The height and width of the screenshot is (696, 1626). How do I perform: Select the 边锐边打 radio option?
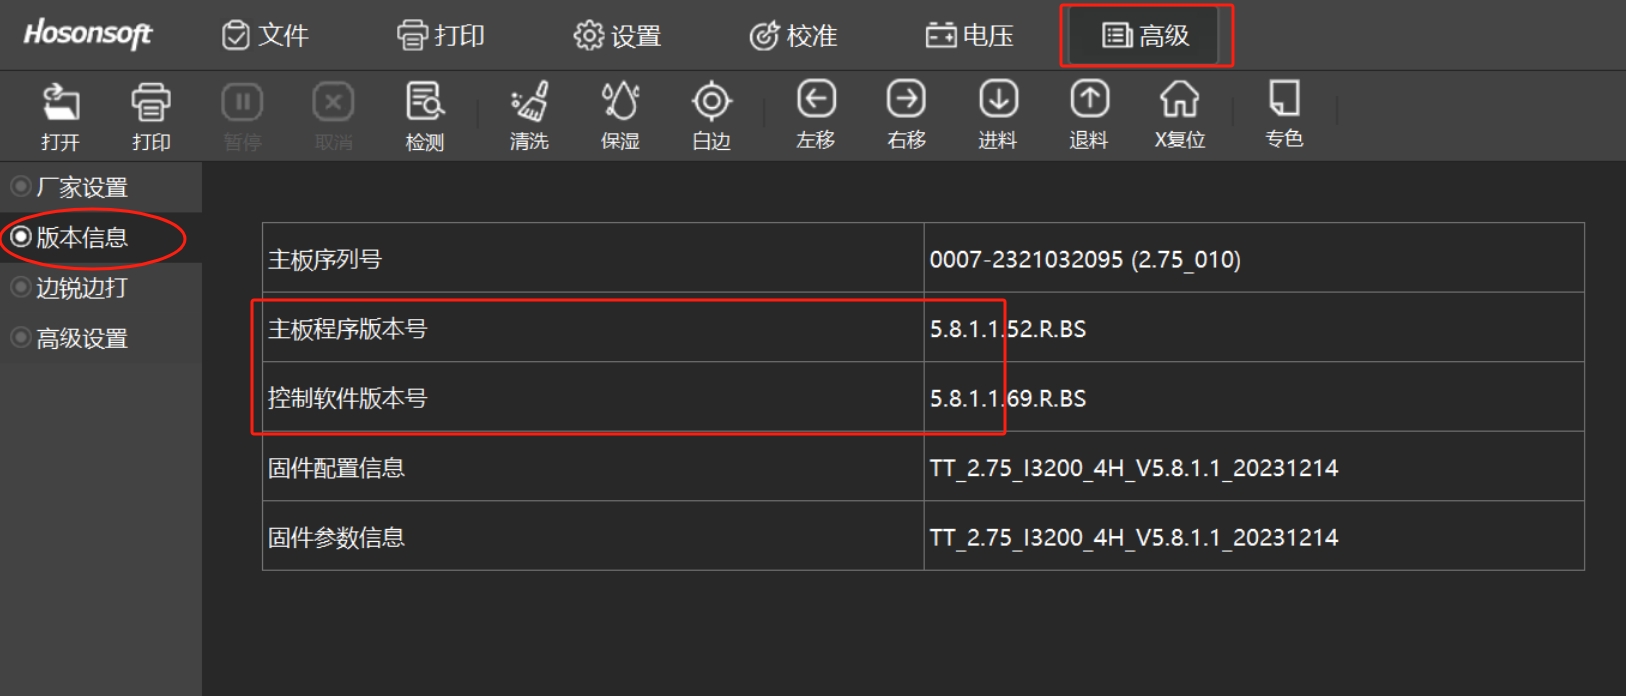click(x=20, y=288)
